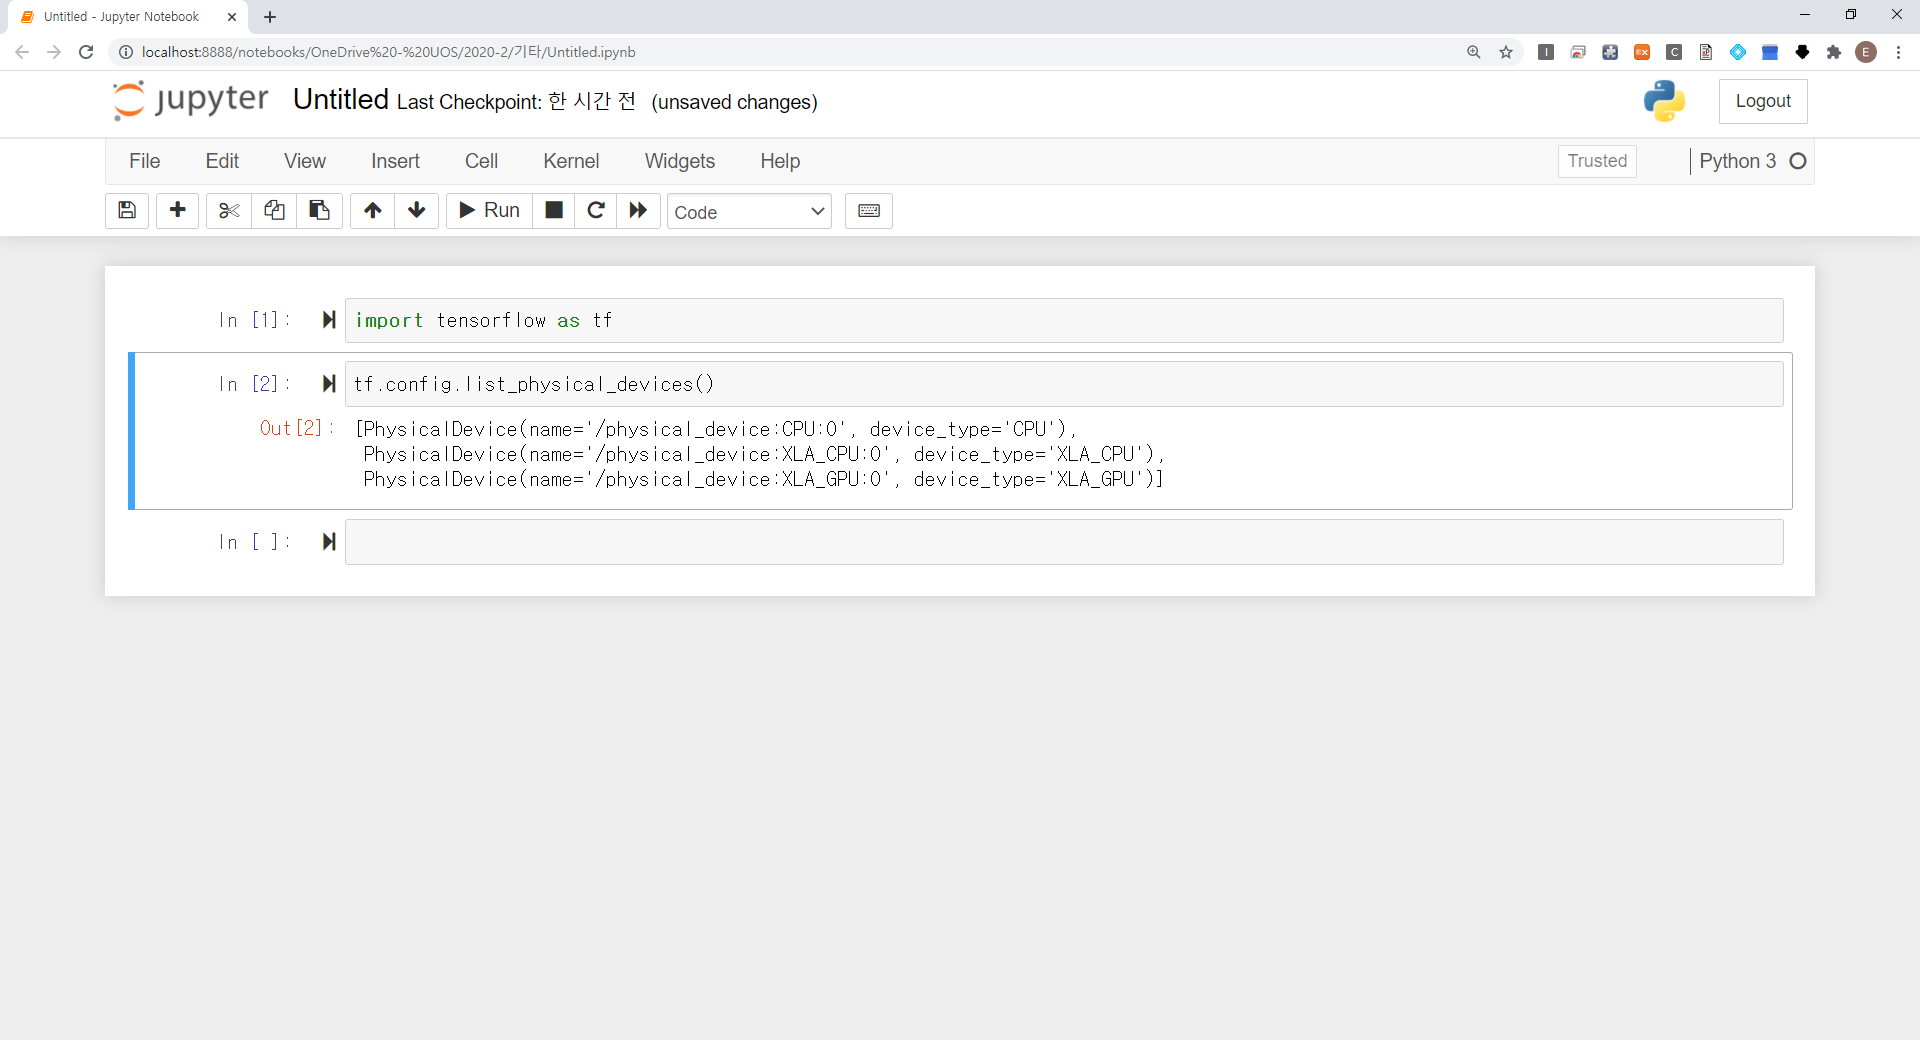Open the View menu

click(305, 161)
